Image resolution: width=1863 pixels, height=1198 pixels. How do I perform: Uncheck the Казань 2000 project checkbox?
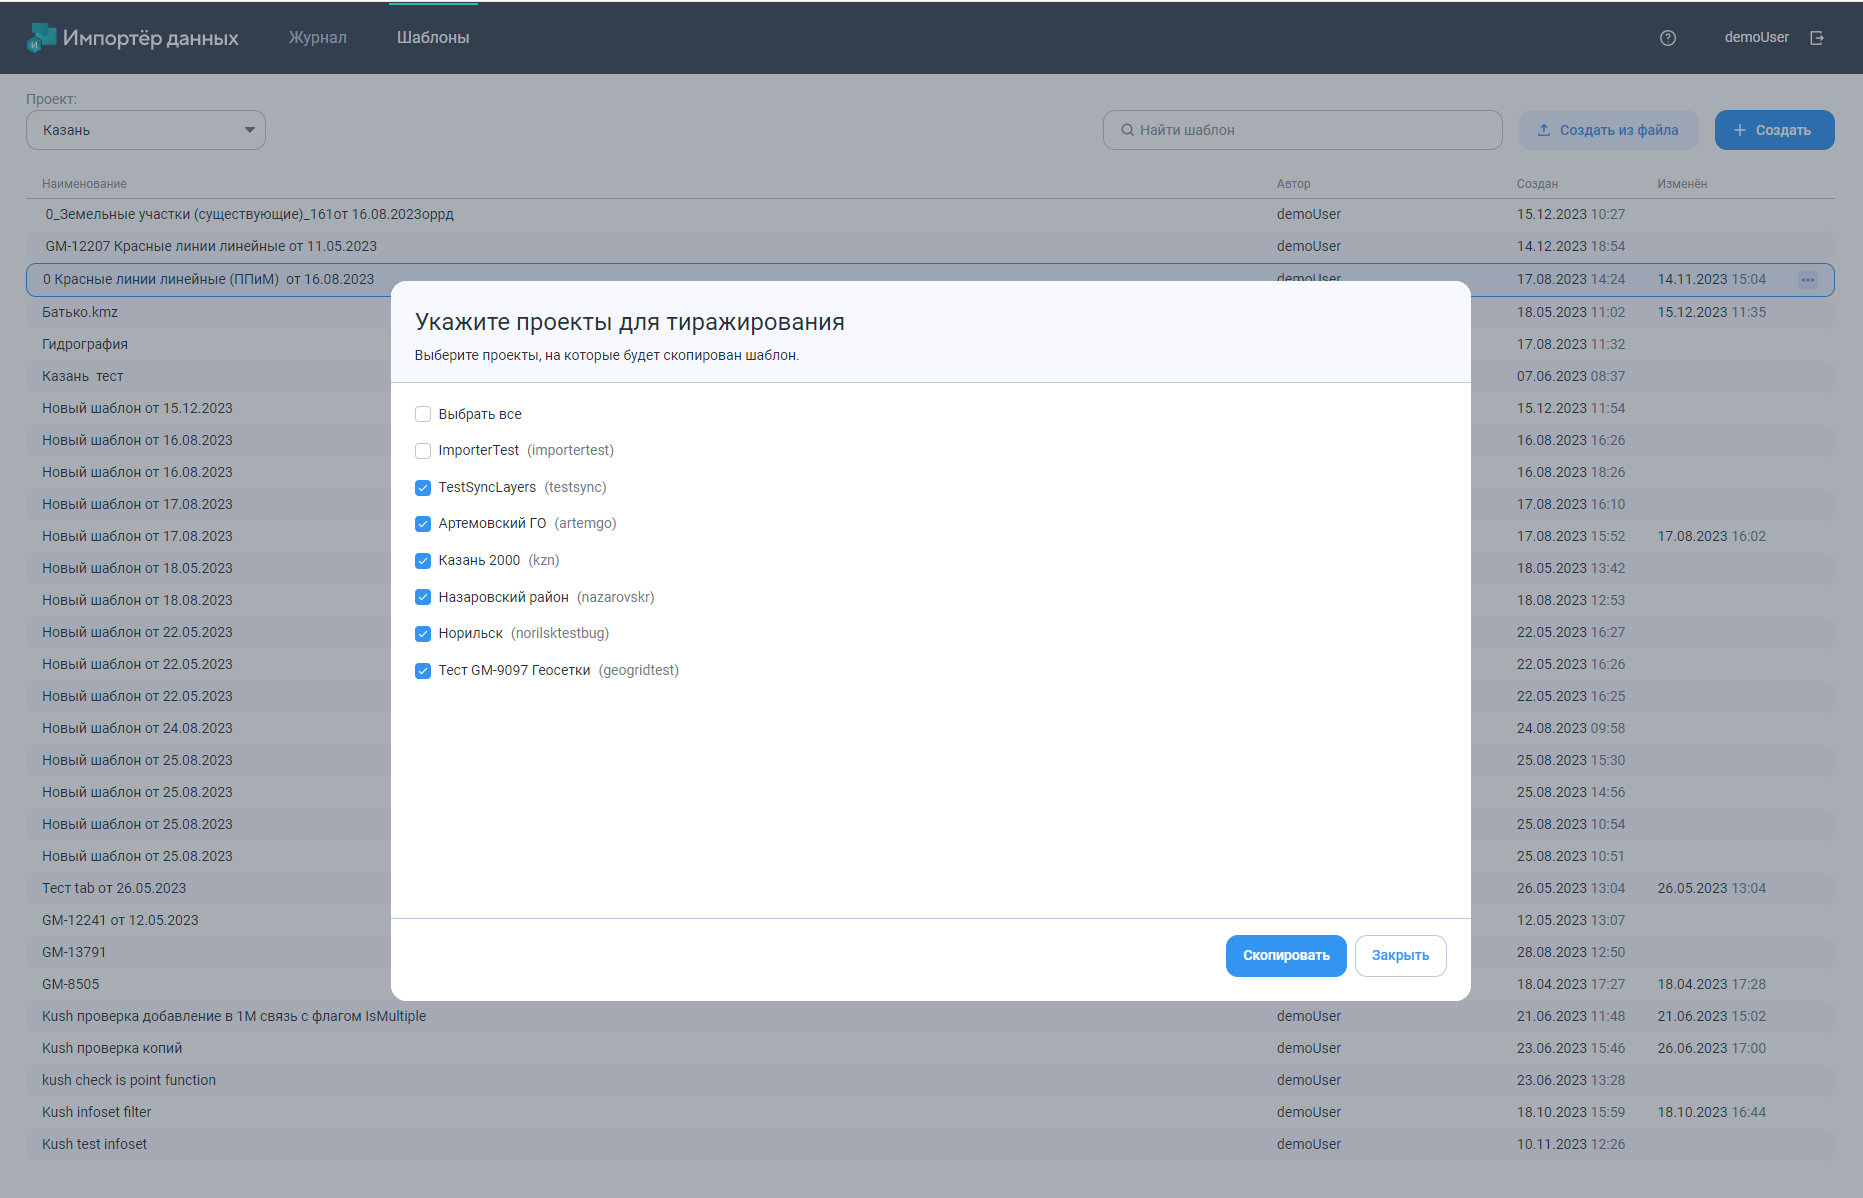click(x=423, y=561)
